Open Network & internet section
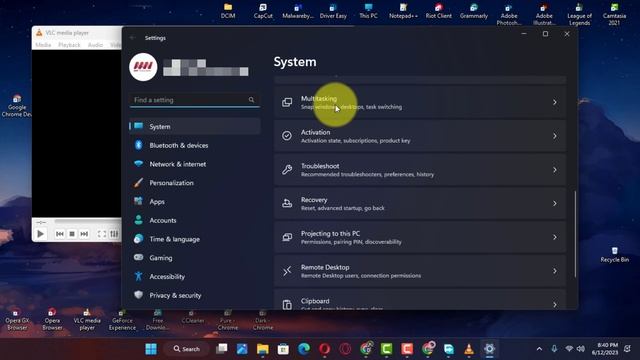Image resolution: width=640 pixels, height=360 pixels. 195,164
